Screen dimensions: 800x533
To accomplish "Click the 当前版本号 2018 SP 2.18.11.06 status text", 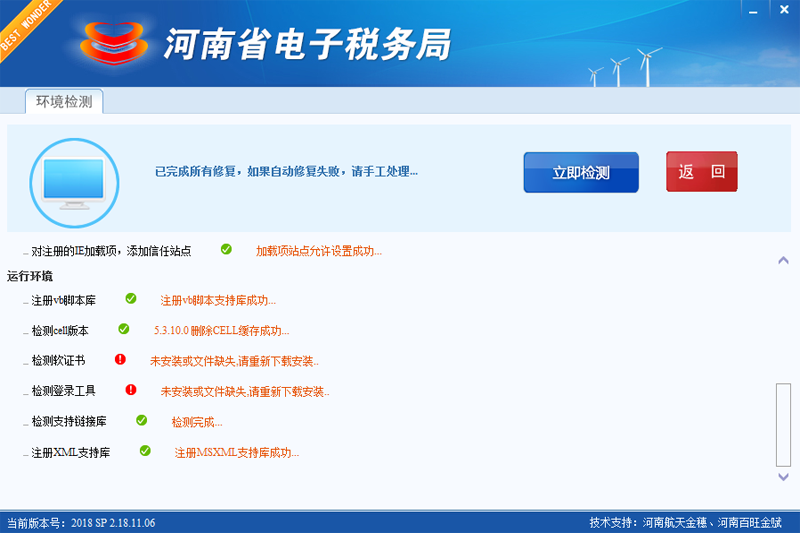I will pos(81,523).
